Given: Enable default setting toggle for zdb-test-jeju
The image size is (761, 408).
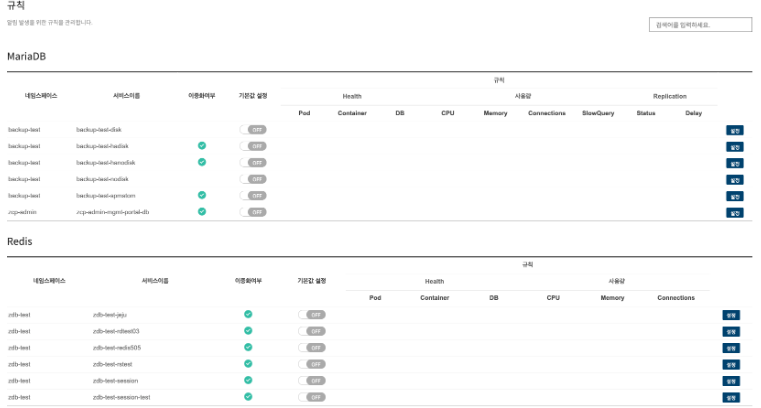Looking at the screenshot, I should pyautogui.click(x=312, y=315).
